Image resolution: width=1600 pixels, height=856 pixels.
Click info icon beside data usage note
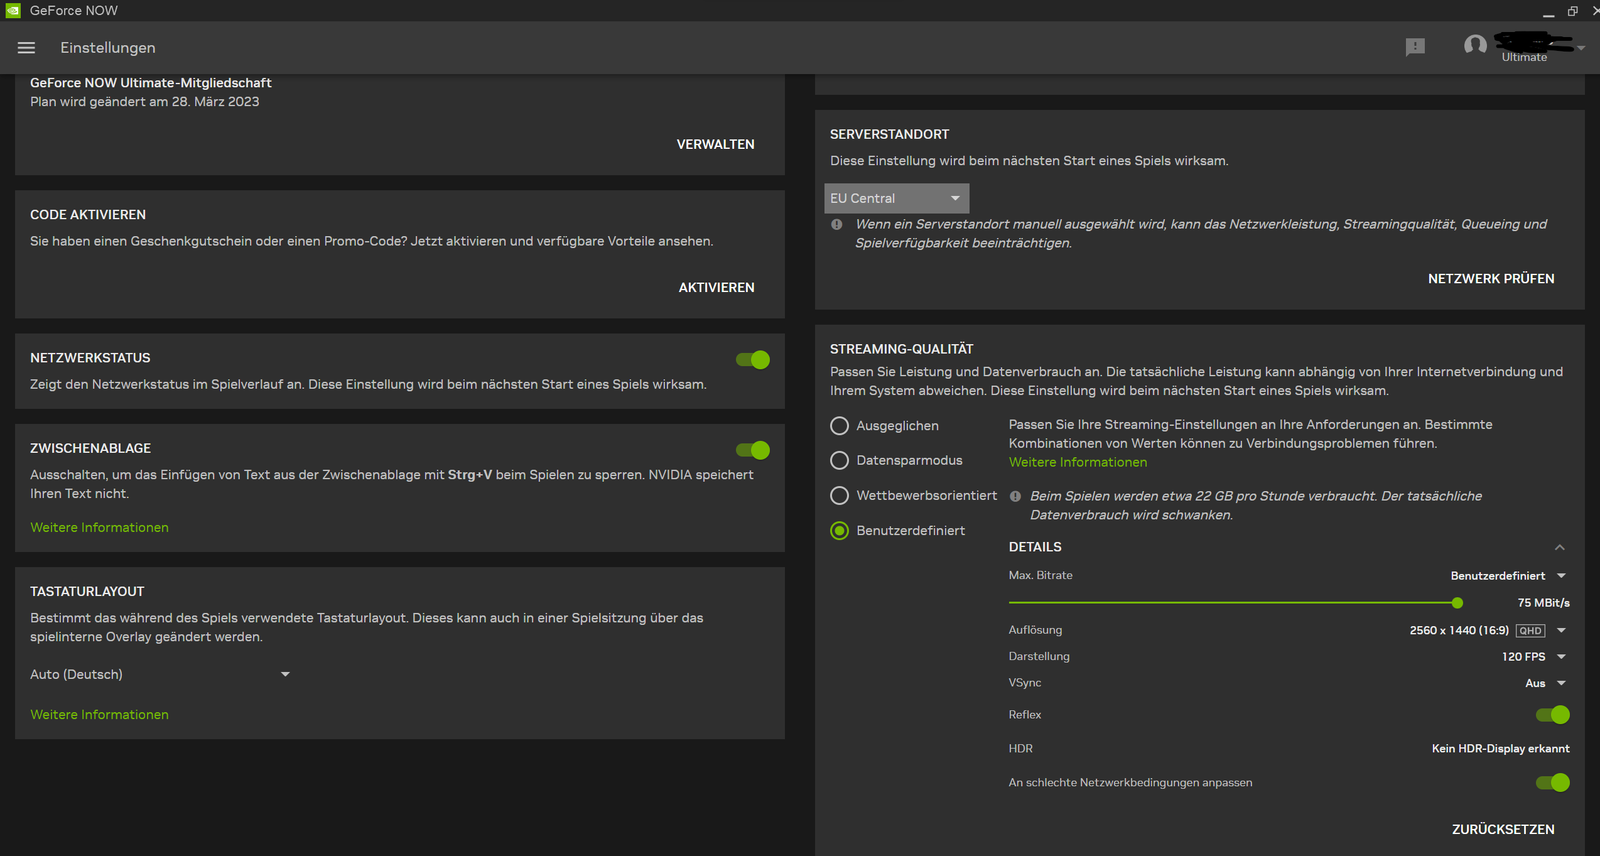pos(1015,496)
